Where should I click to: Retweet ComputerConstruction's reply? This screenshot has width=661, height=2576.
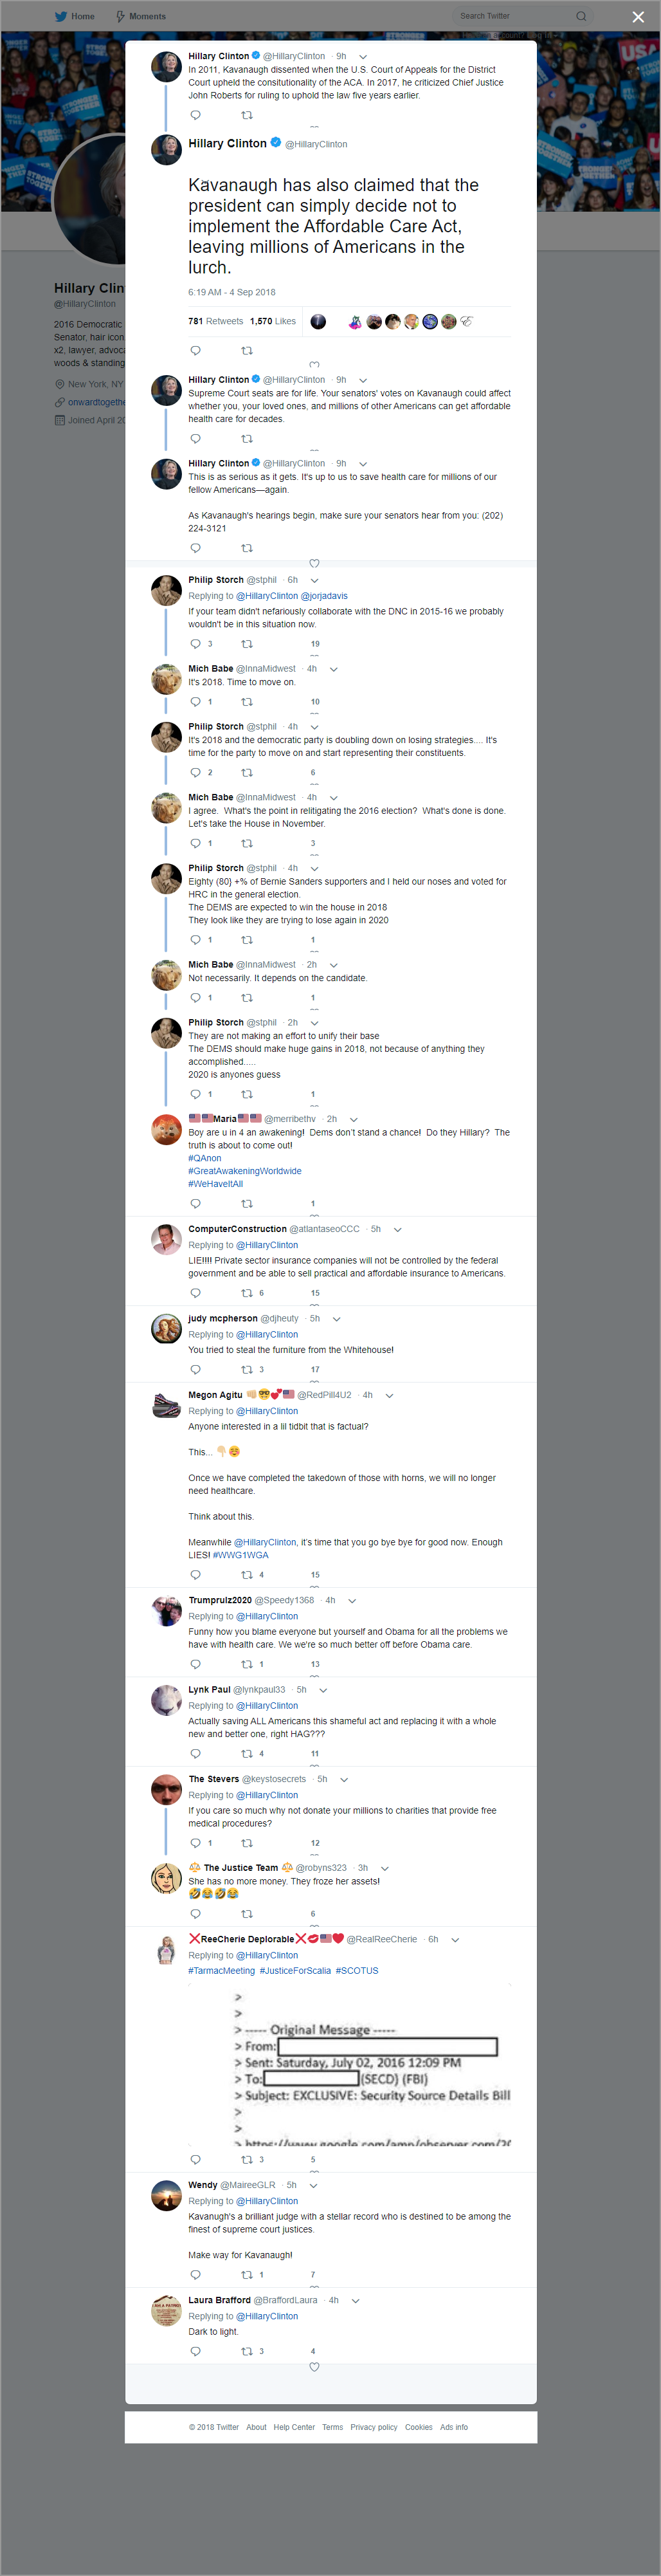pos(247,1293)
